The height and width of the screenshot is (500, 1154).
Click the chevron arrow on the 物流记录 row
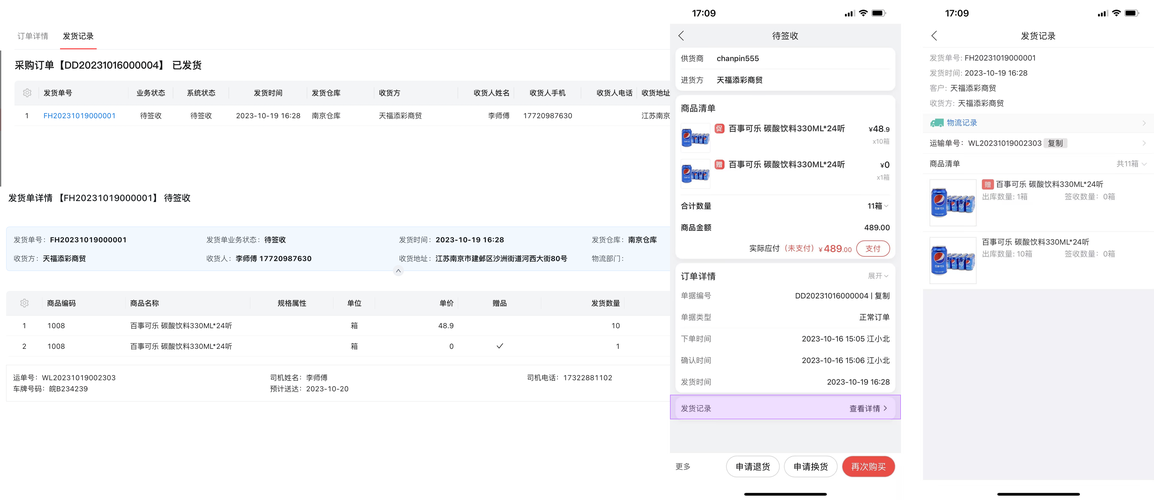1144,123
